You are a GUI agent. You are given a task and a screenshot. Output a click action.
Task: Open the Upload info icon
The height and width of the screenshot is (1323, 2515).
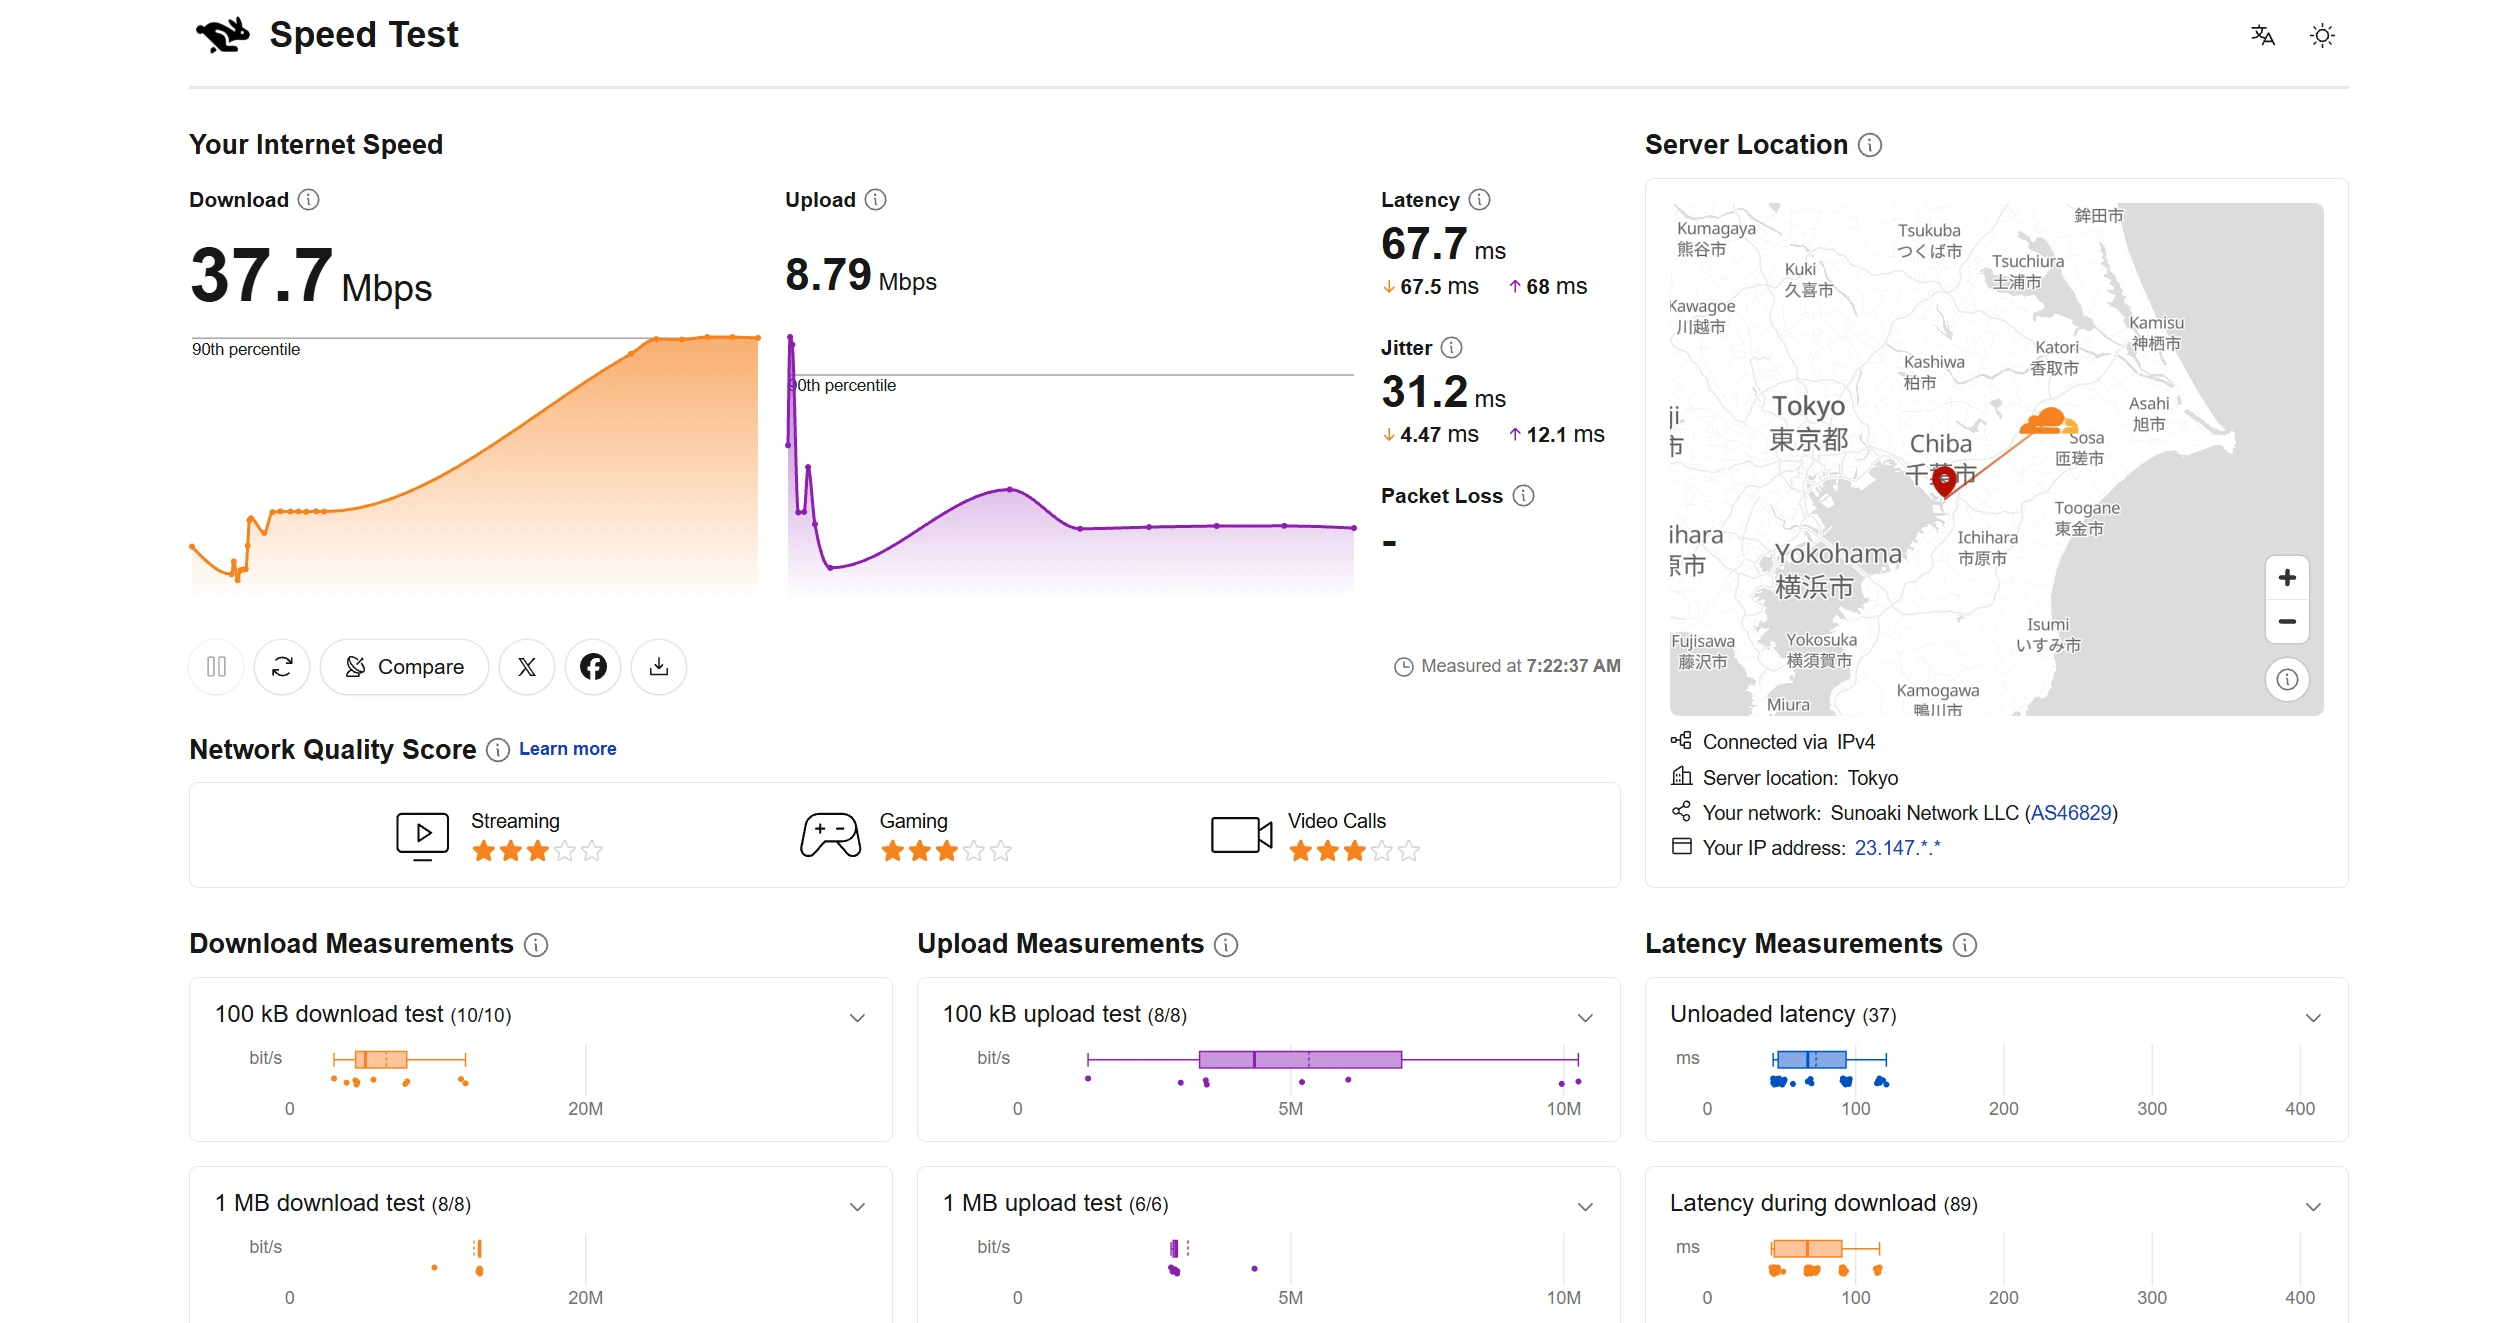876,200
